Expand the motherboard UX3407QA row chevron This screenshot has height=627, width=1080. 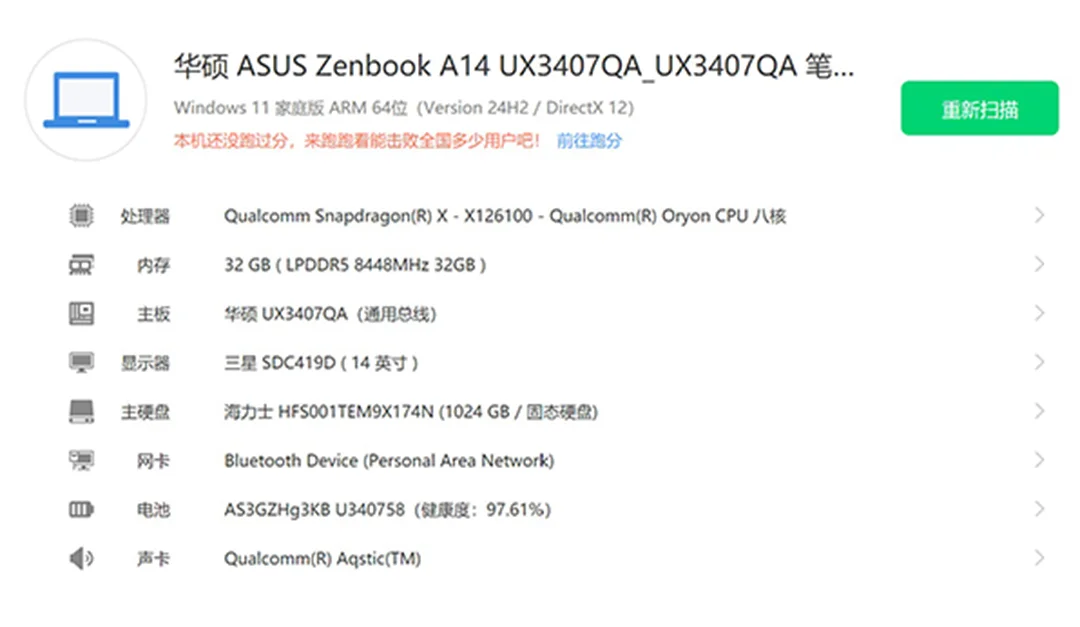pyautogui.click(x=1040, y=314)
